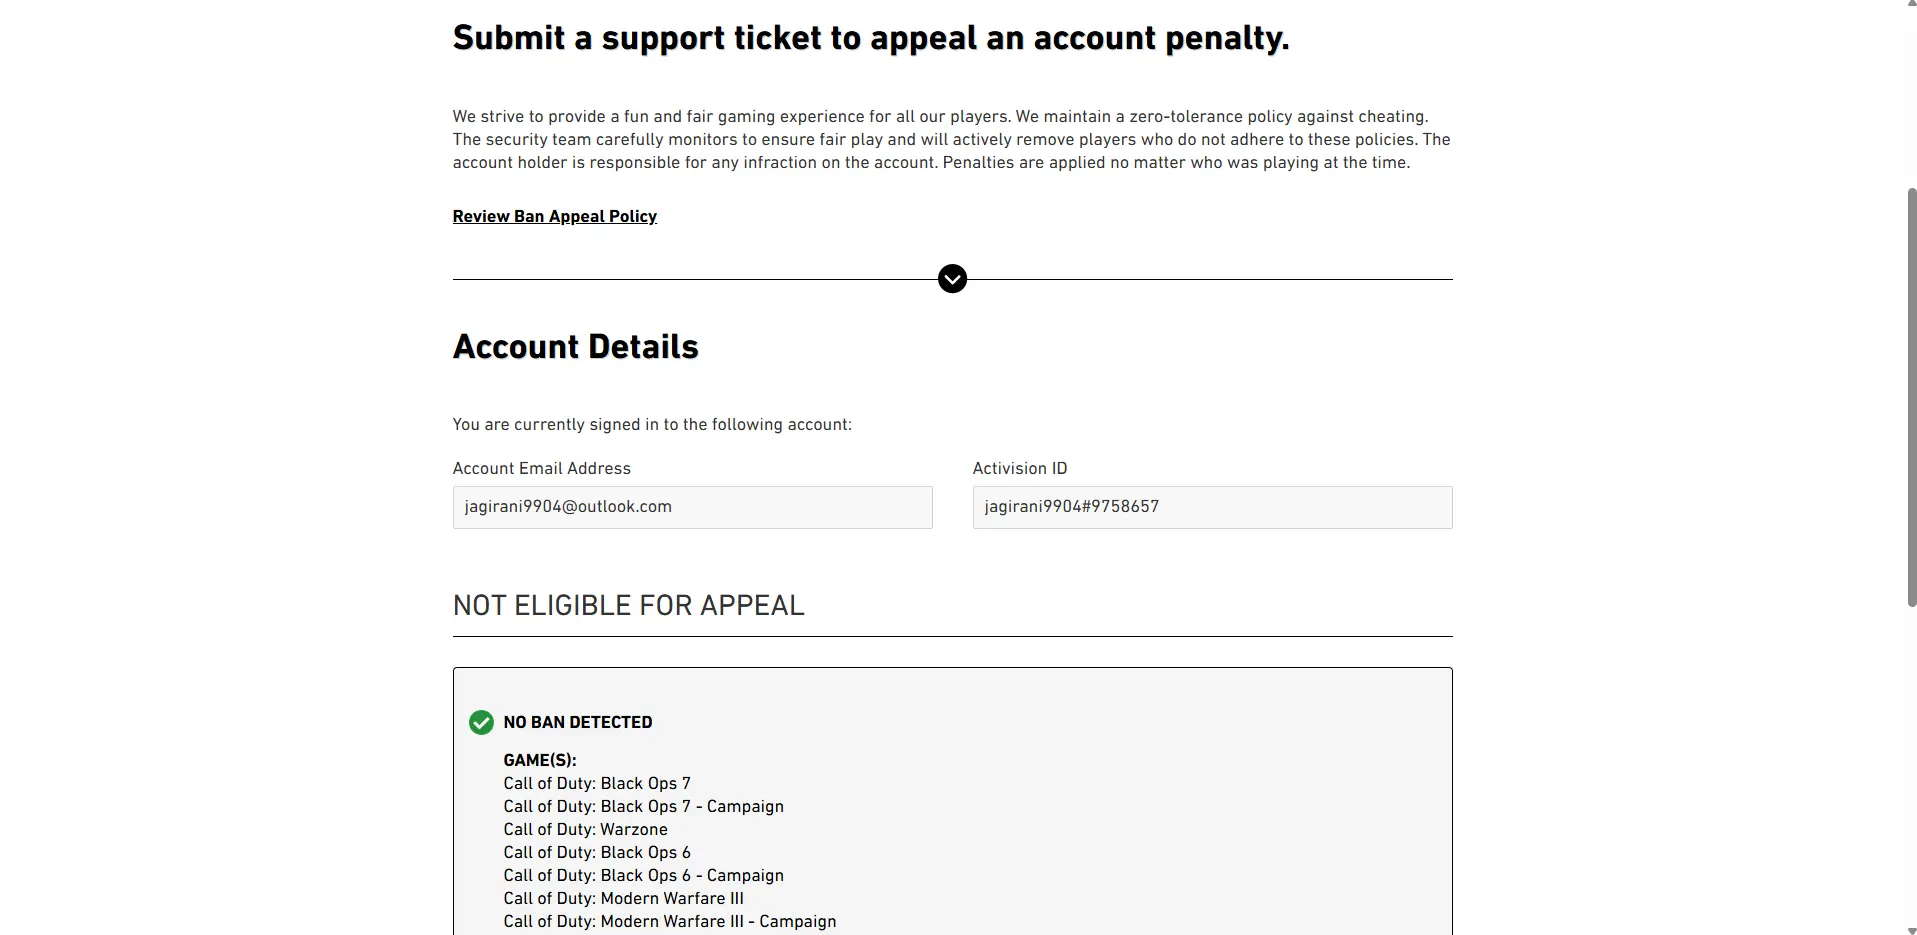Click the page's vertical scrollbar thumb
This screenshot has width=1917, height=935.
pyautogui.click(x=1912, y=397)
